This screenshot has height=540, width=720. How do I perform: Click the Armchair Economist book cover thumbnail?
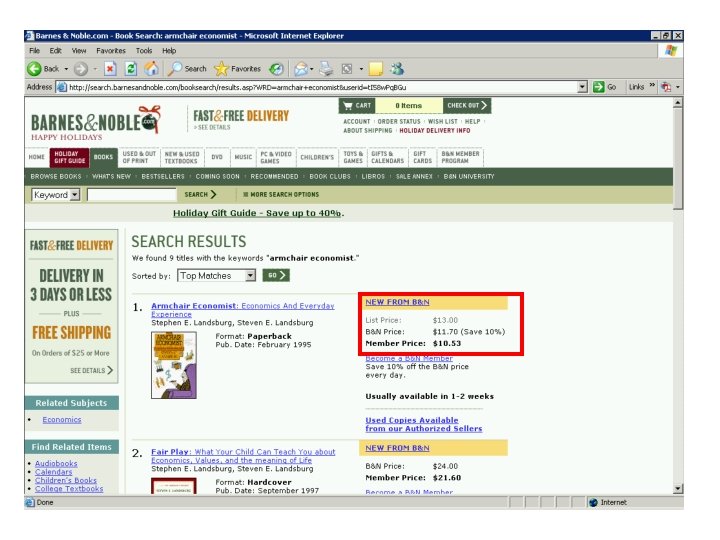(x=174, y=365)
